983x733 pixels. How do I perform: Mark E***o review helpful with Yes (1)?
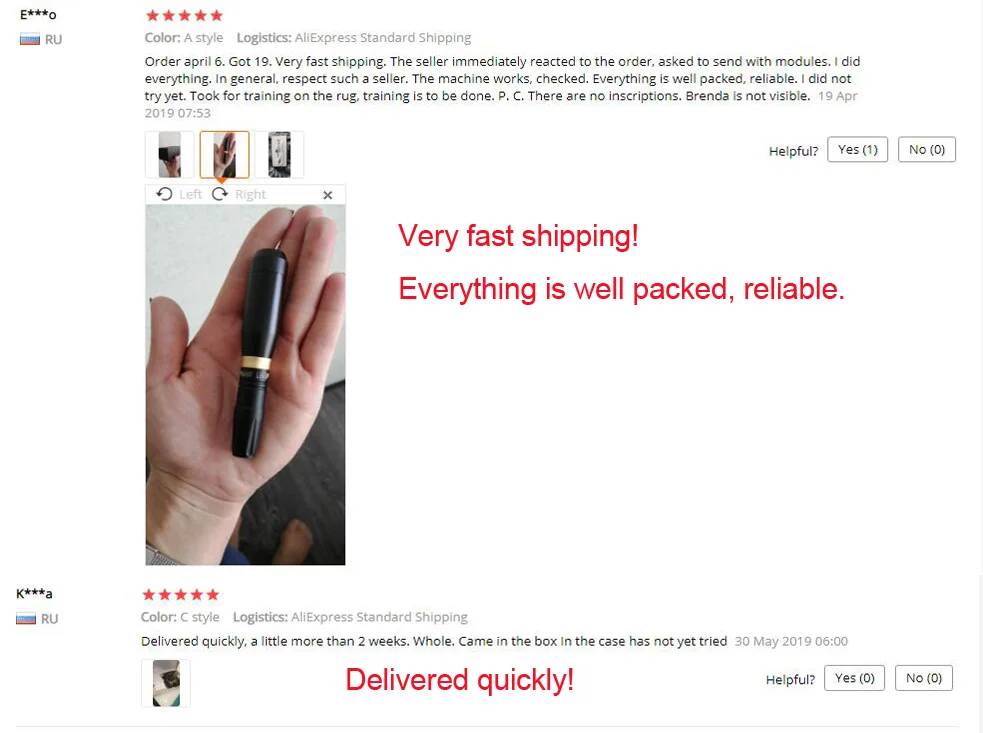click(x=857, y=149)
